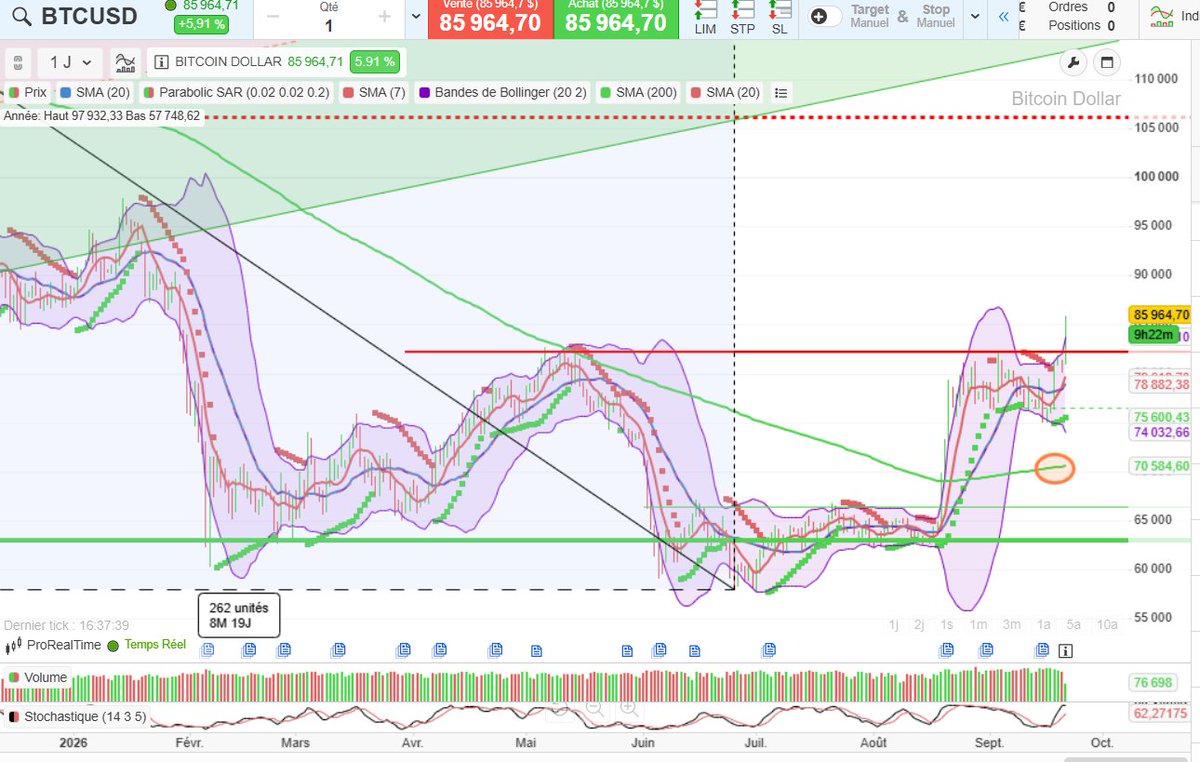The width and height of the screenshot is (1200, 762).
Task: Open the indicators list icon
Action: point(781,92)
